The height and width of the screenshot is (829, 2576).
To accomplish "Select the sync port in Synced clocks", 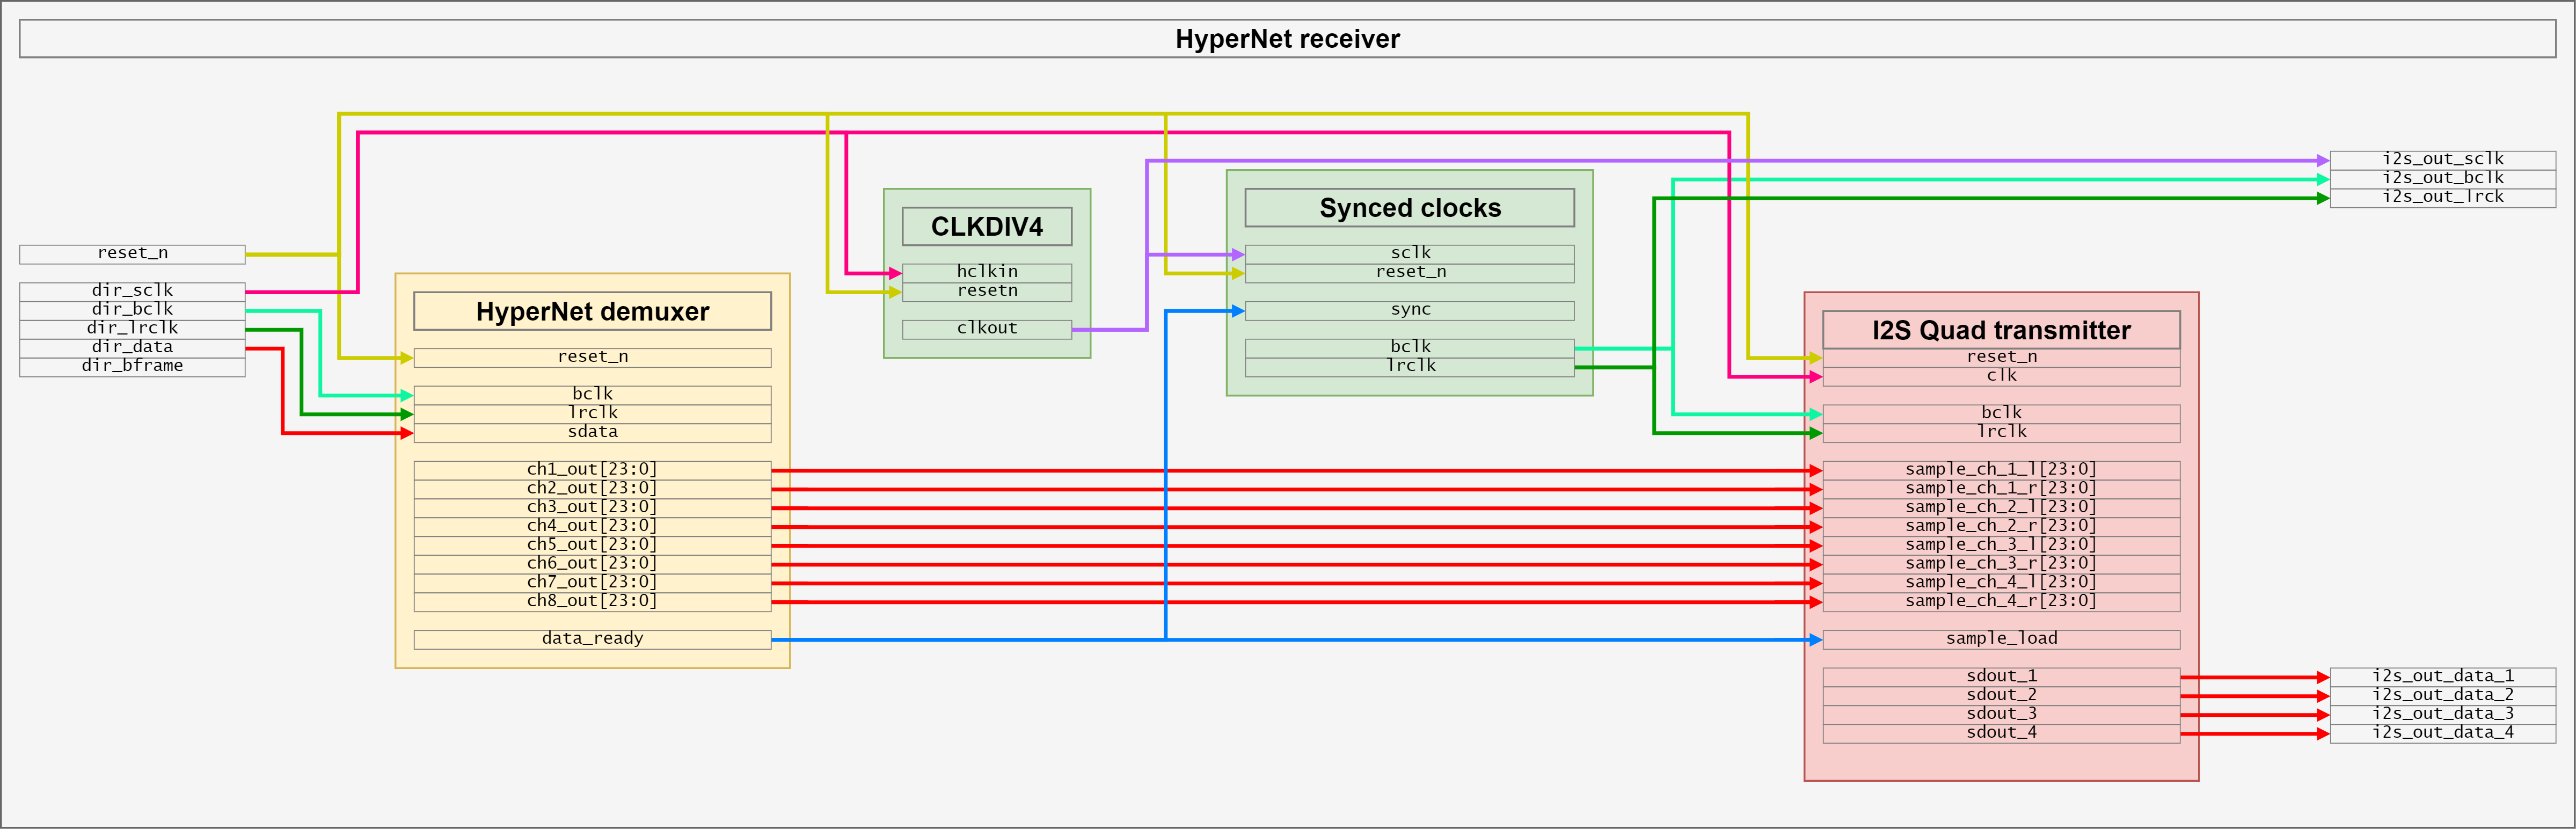I will 1409,310.
